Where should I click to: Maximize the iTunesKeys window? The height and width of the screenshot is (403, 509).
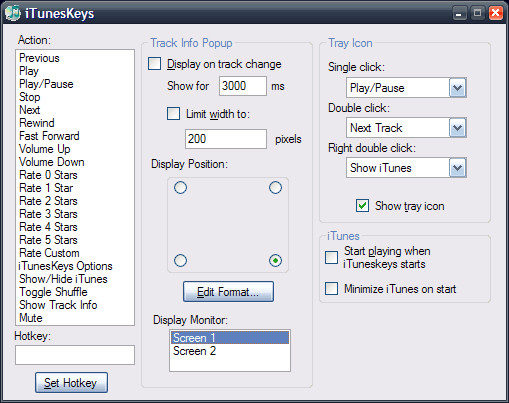tap(477, 13)
